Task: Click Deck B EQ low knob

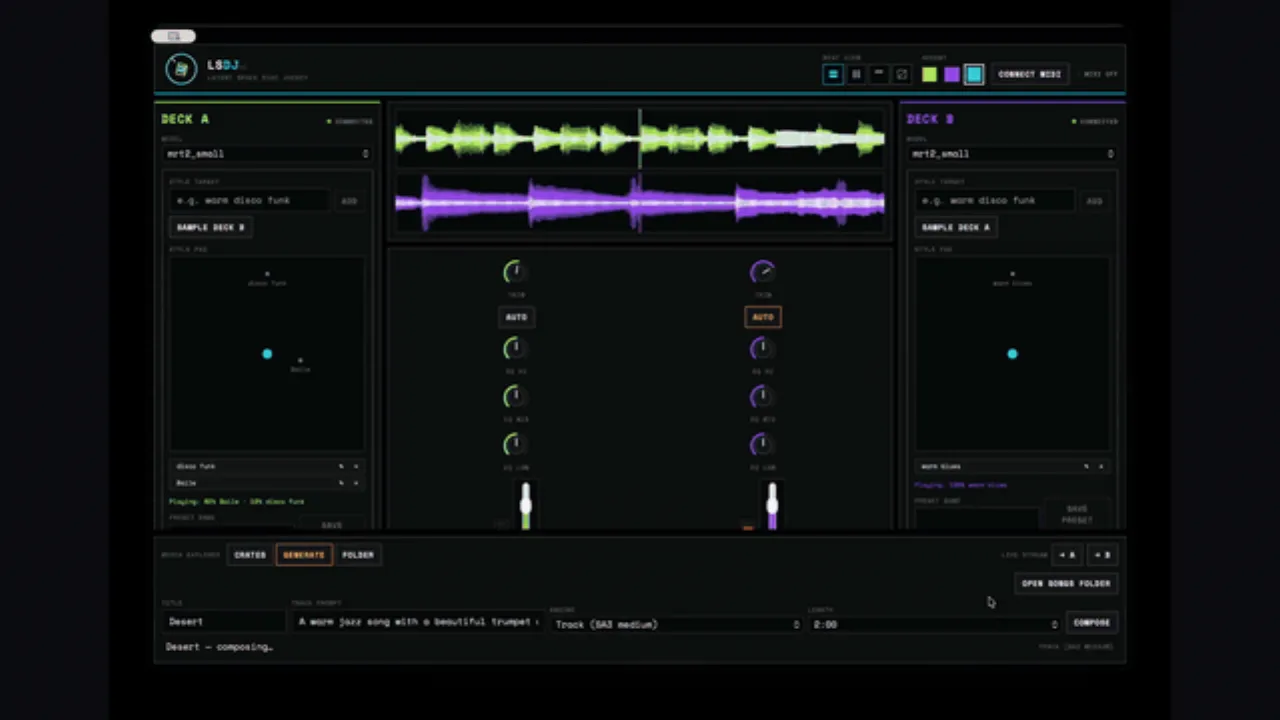Action: (762, 444)
